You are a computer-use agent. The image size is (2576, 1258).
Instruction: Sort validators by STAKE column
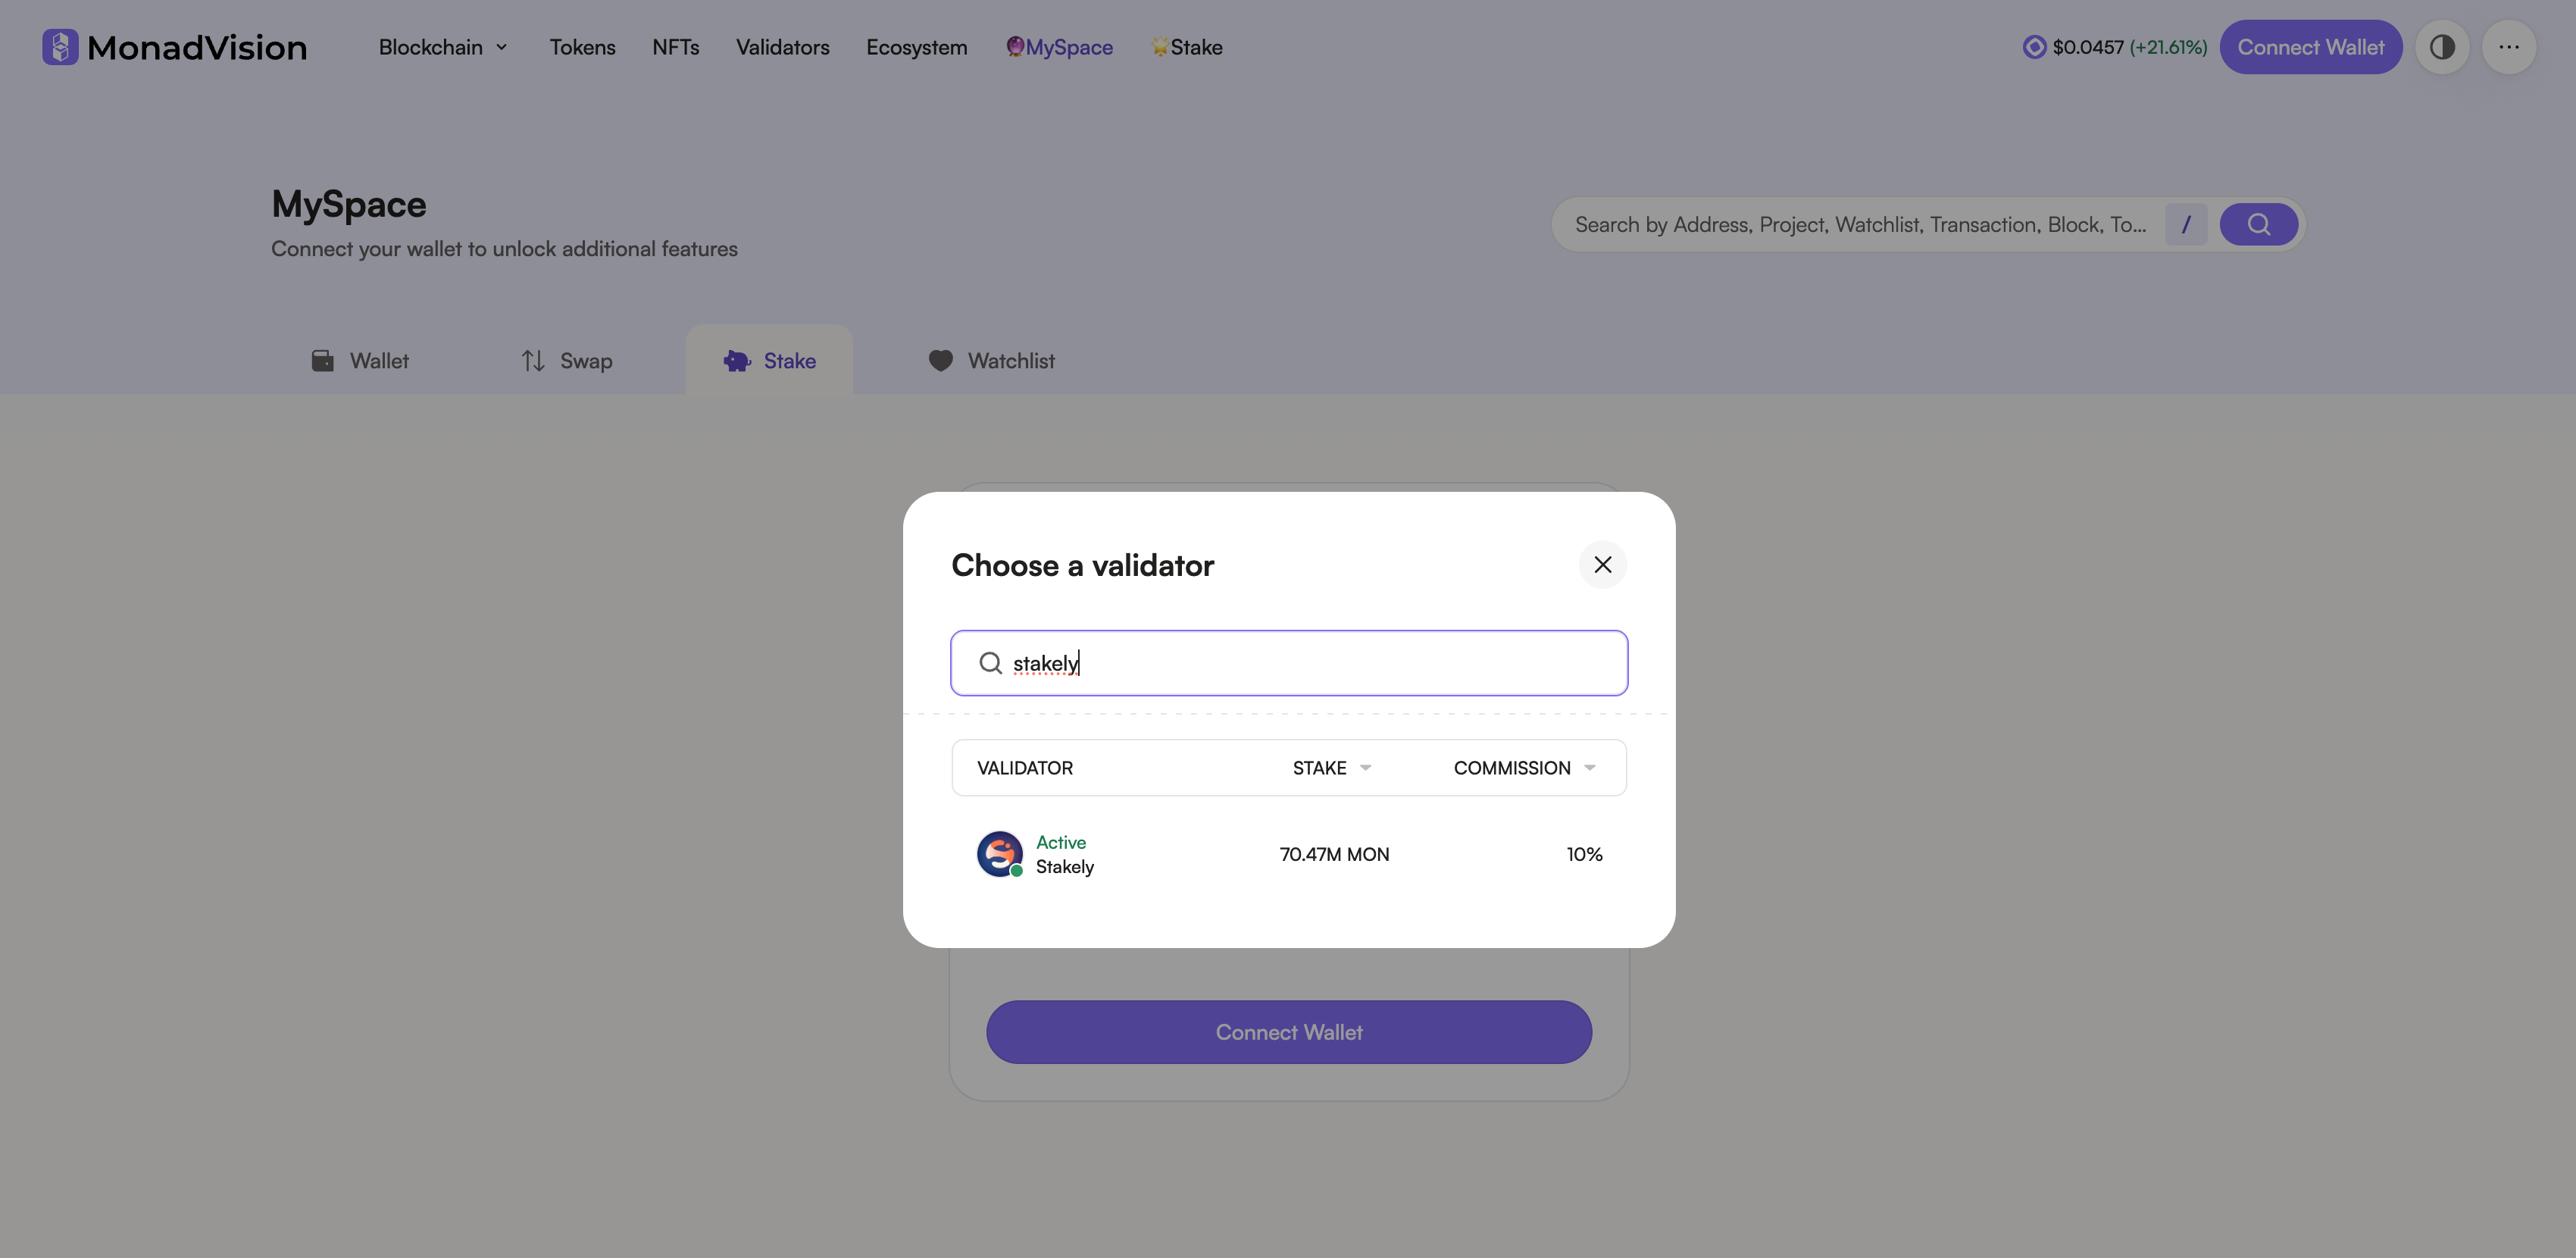(1330, 767)
